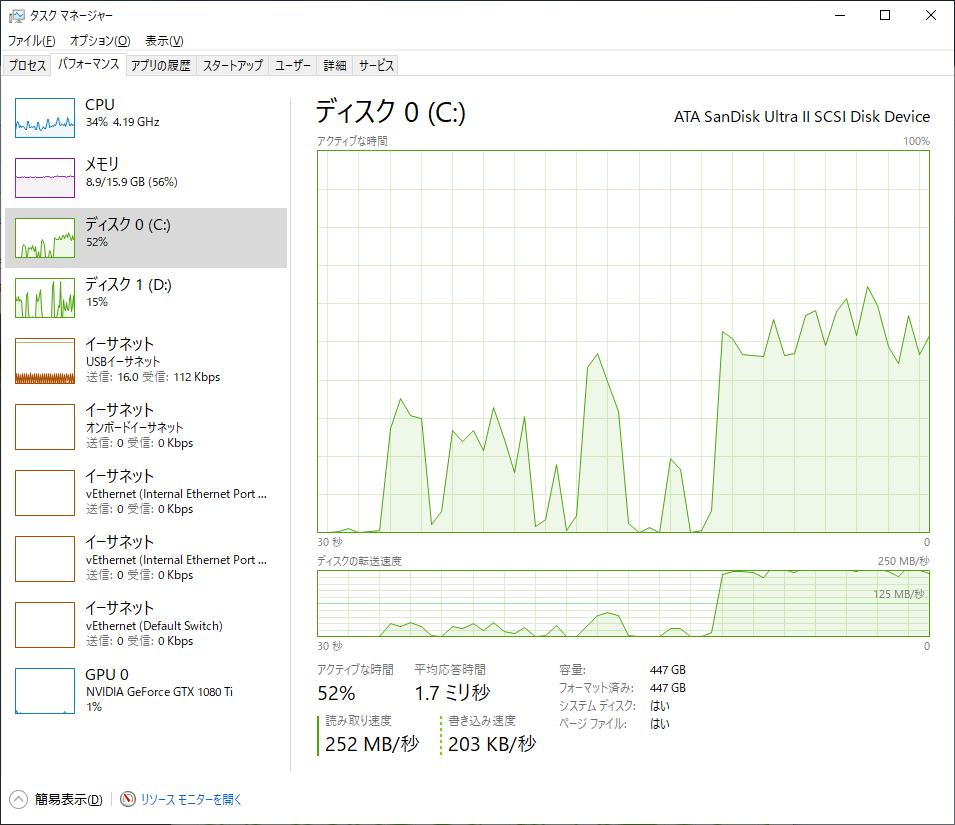Select the ディスク 0 (C:) graph thumbnail
Screen dimensions: 955x825
[45, 237]
